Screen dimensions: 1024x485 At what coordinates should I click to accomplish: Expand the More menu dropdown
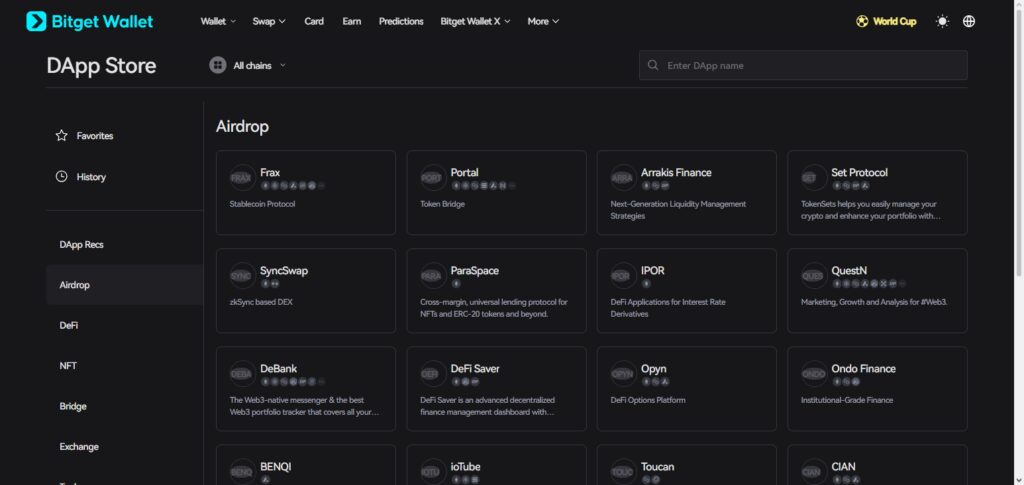point(543,22)
